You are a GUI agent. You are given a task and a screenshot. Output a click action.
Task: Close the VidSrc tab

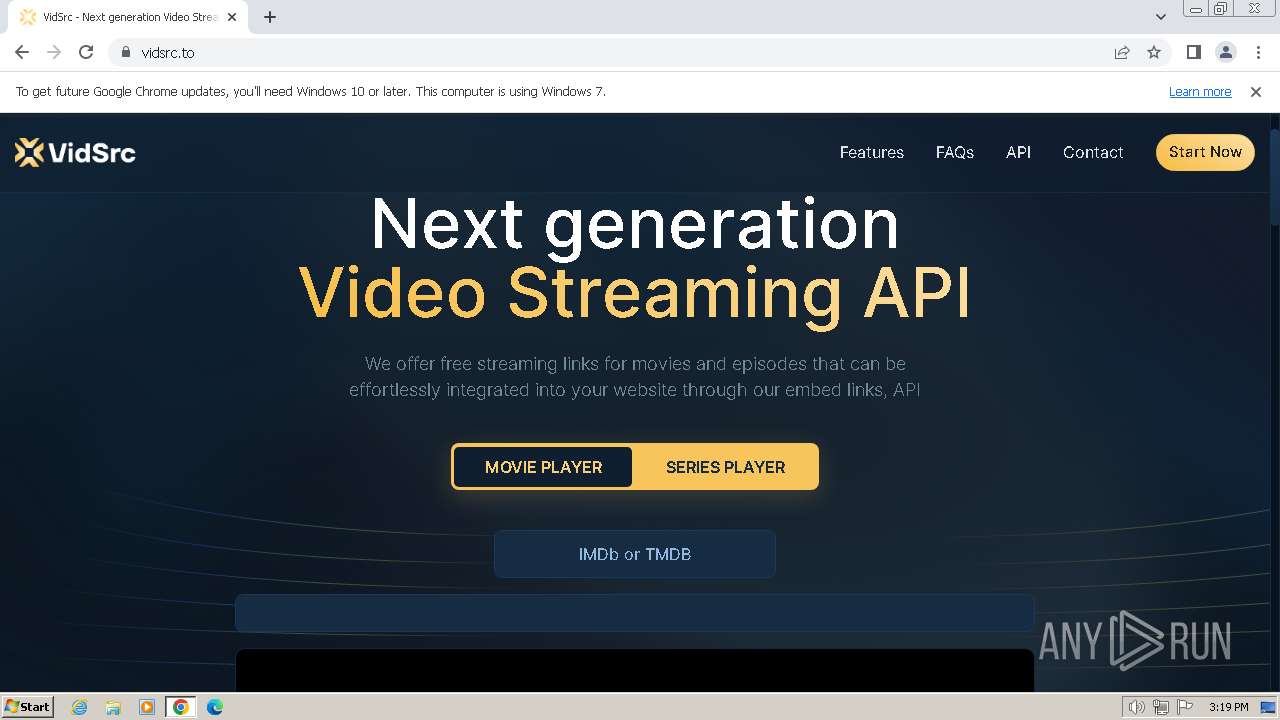click(232, 17)
